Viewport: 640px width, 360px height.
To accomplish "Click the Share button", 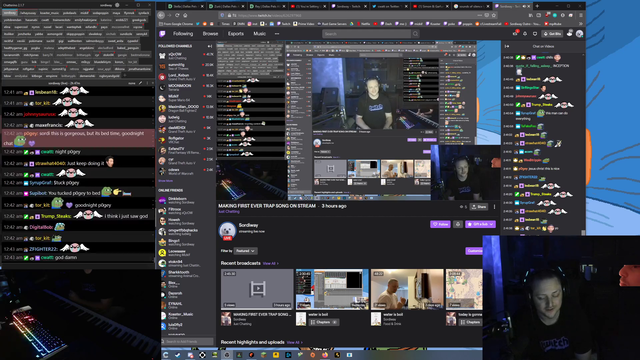I will [479, 207].
